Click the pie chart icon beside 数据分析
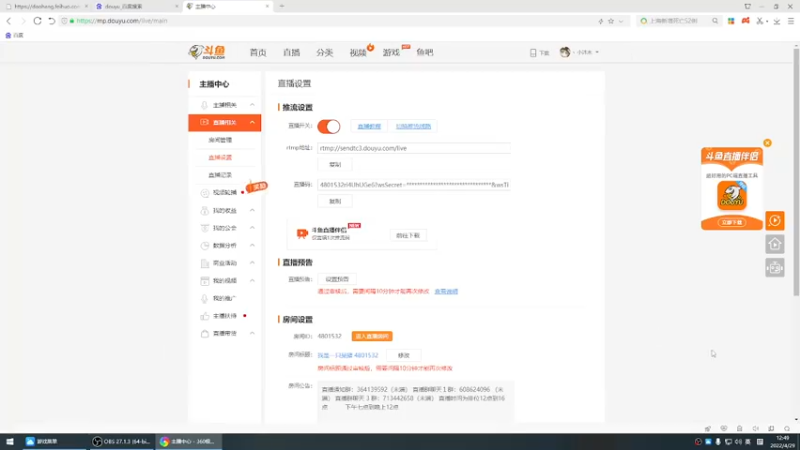The image size is (800, 450). click(x=205, y=245)
